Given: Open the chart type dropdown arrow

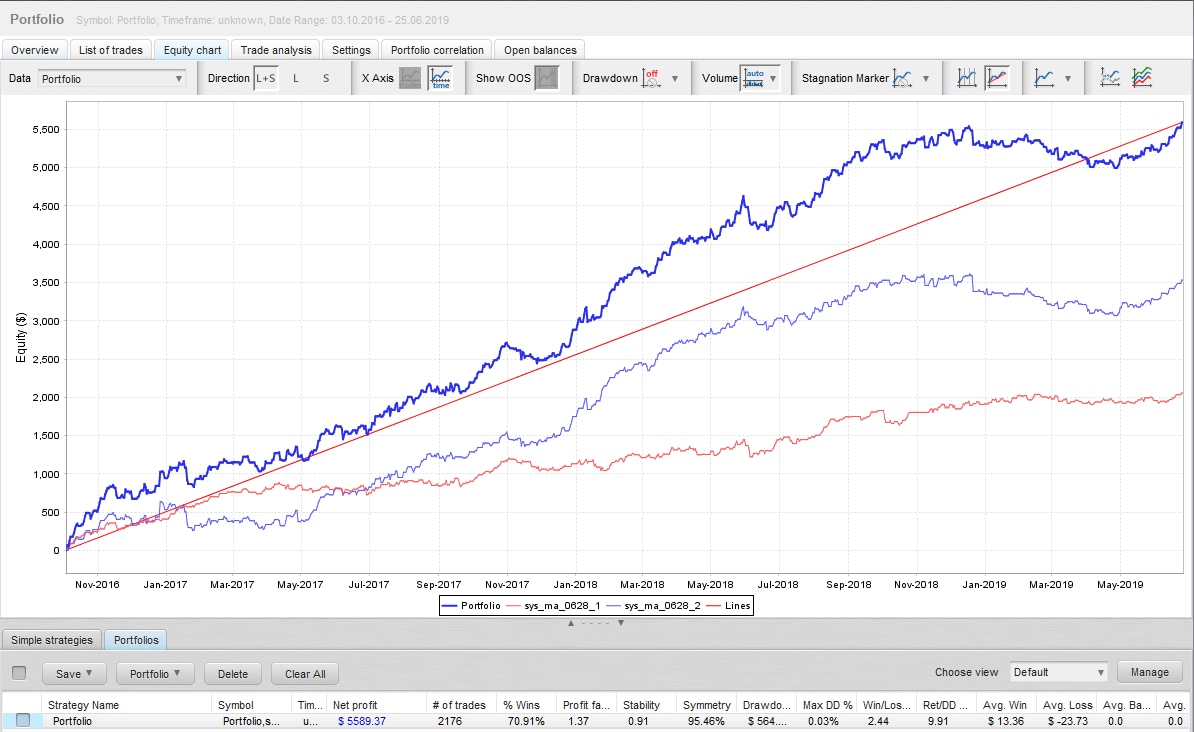Looking at the screenshot, I should (x=1068, y=78).
